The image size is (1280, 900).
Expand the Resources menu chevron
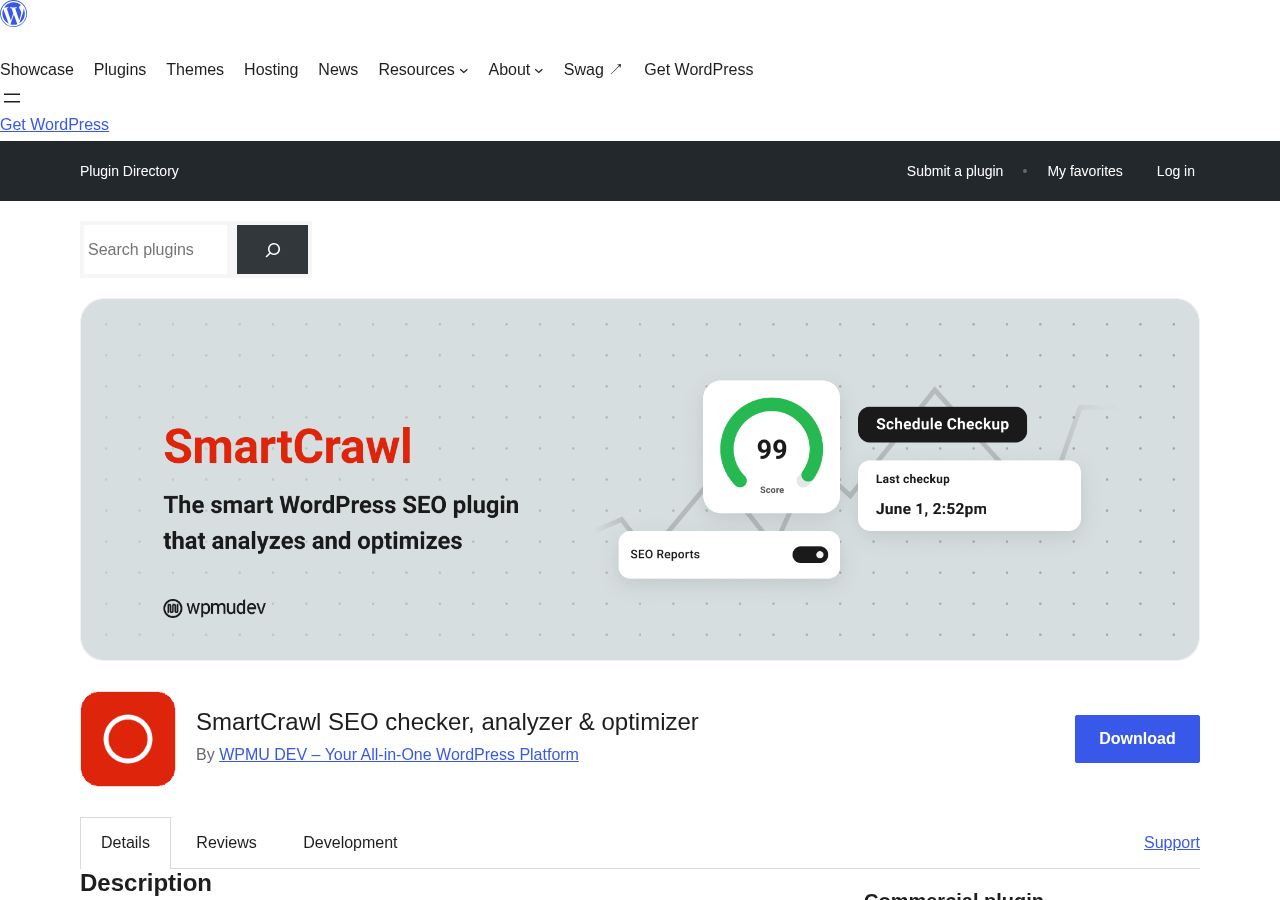coord(463,70)
